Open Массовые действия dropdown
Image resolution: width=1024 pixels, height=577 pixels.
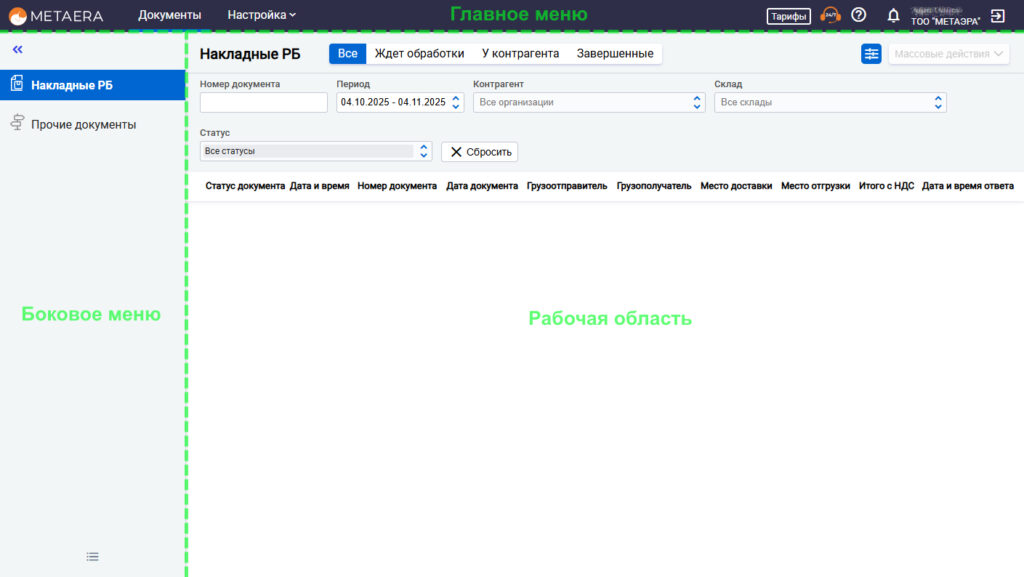click(x=948, y=54)
